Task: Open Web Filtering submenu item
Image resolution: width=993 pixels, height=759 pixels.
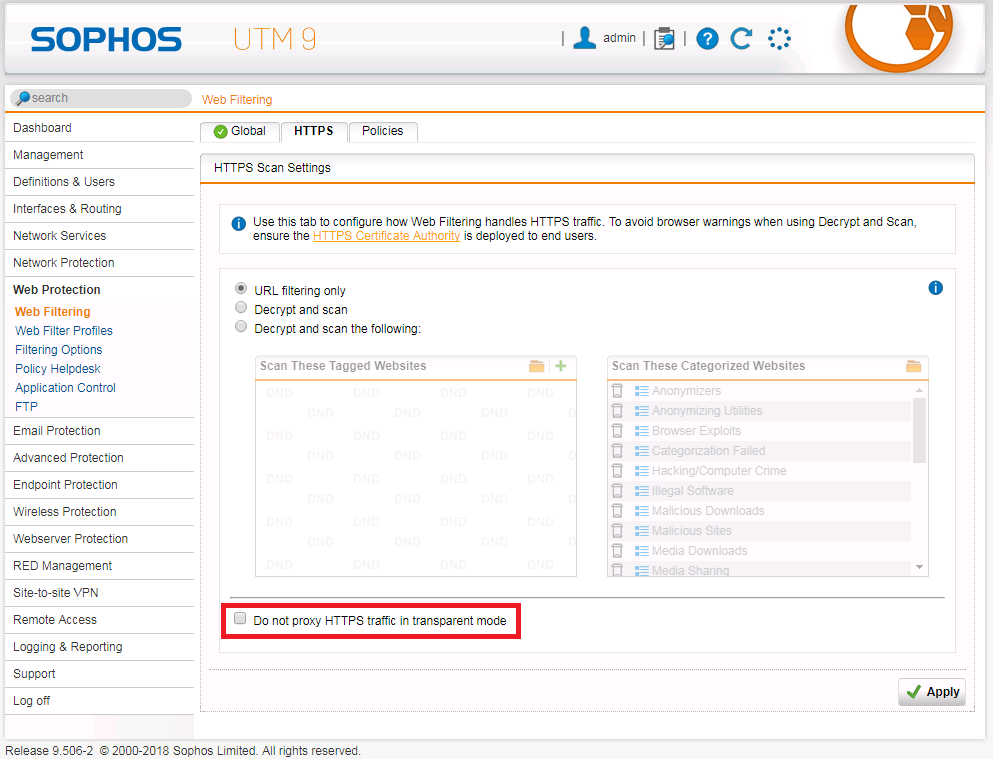Action: tap(53, 312)
